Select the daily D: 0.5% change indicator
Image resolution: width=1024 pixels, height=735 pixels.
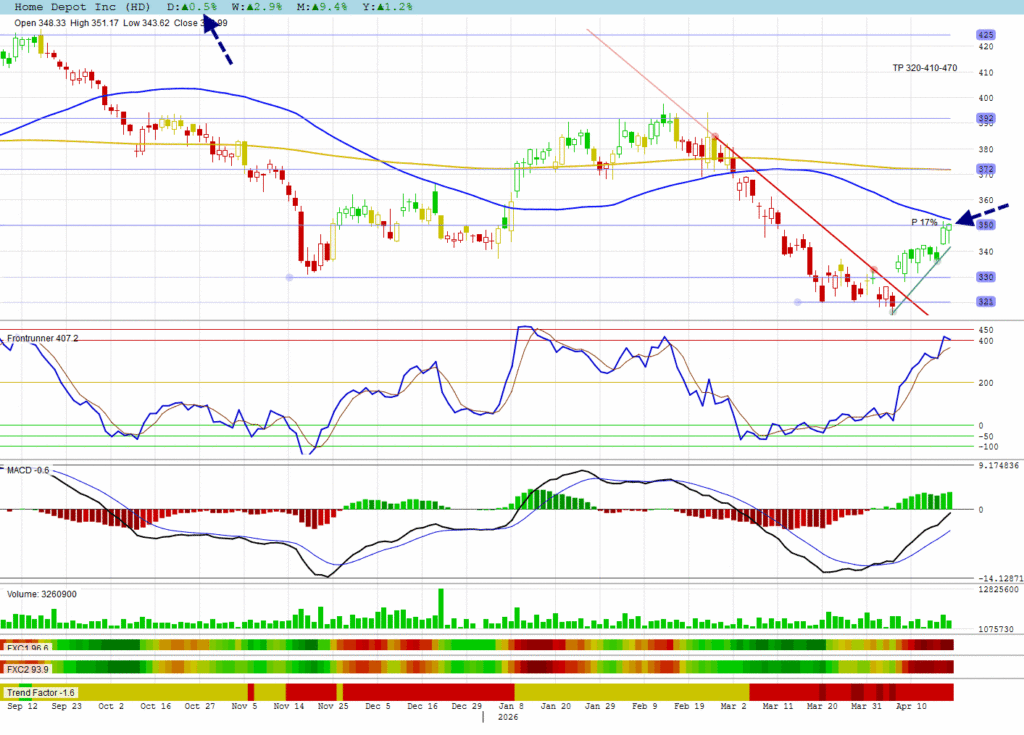pos(193,7)
